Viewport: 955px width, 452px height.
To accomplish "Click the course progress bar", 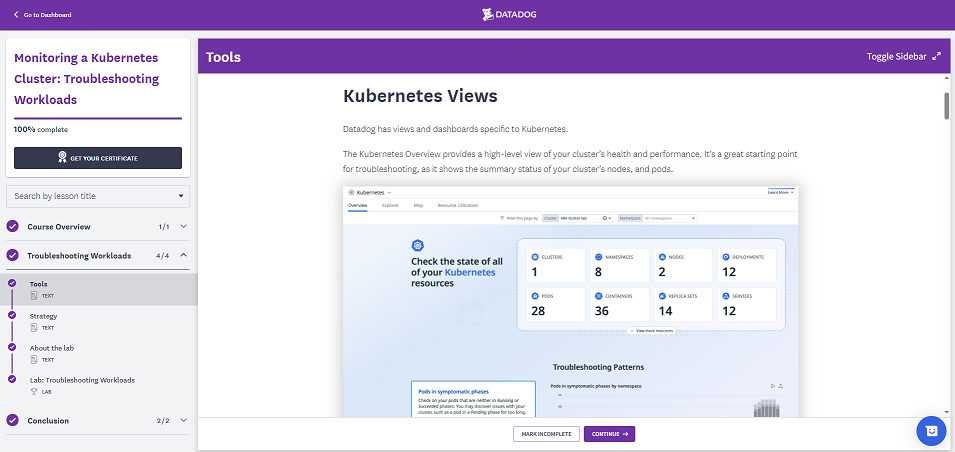I will 97,118.
